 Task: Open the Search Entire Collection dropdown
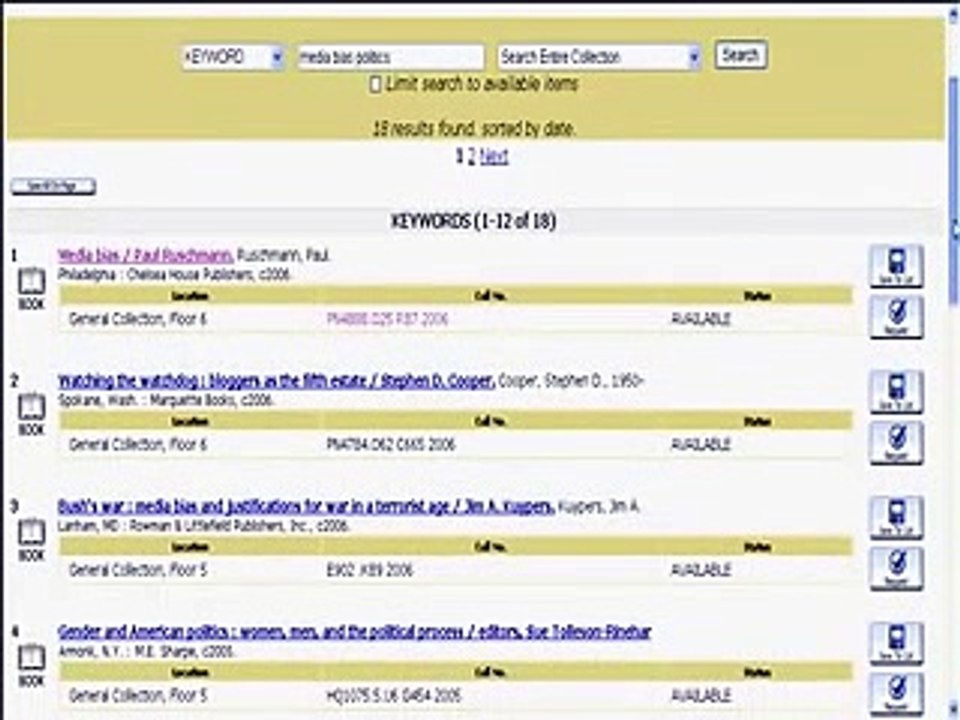tap(599, 57)
